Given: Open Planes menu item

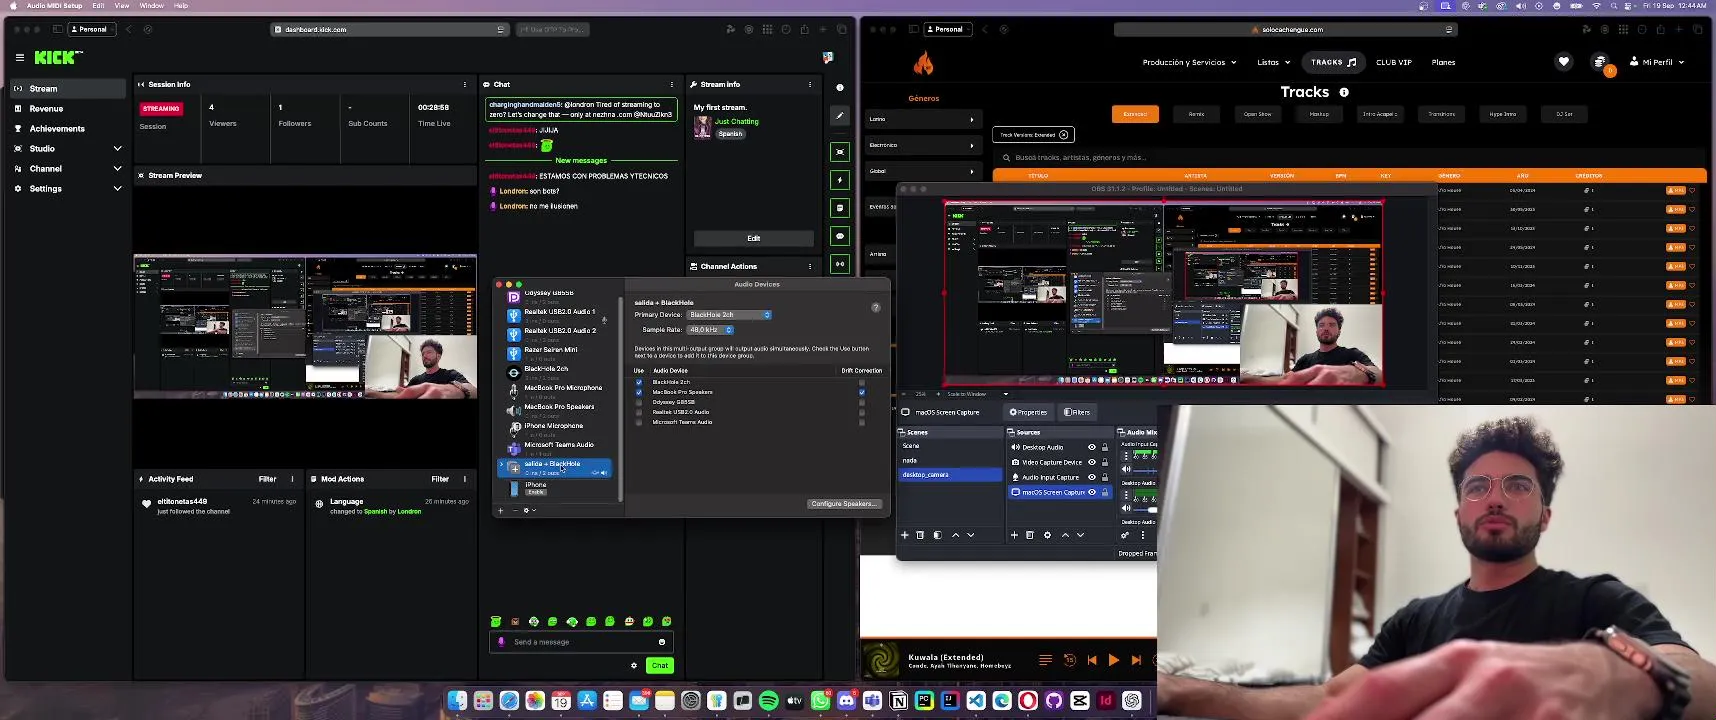Looking at the screenshot, I should [x=1443, y=62].
